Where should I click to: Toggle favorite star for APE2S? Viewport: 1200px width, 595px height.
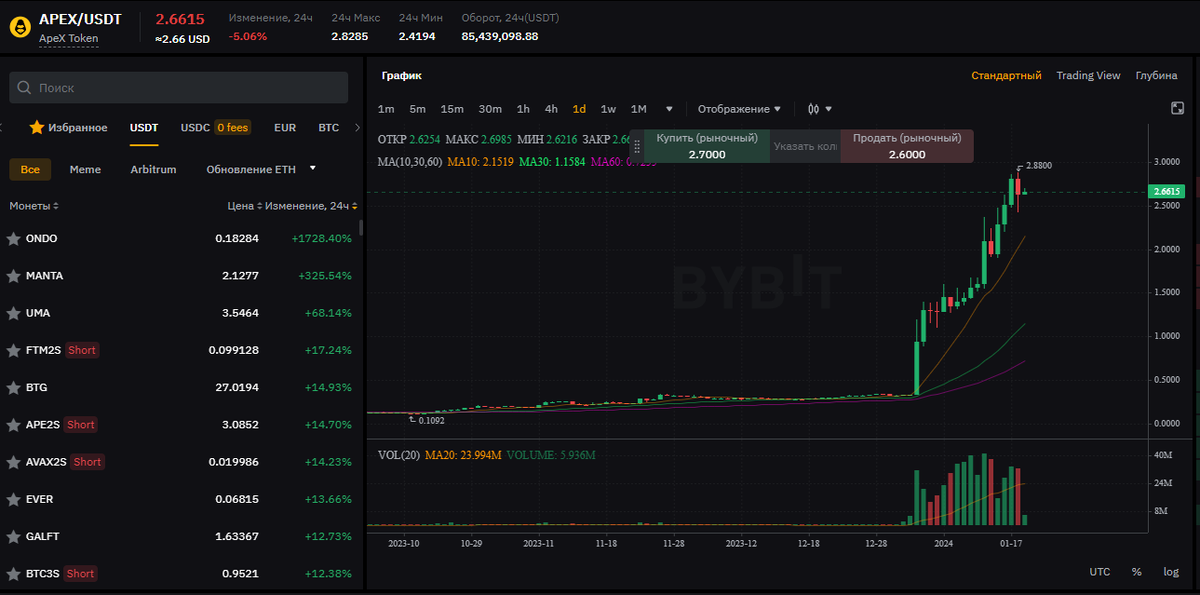coord(14,424)
